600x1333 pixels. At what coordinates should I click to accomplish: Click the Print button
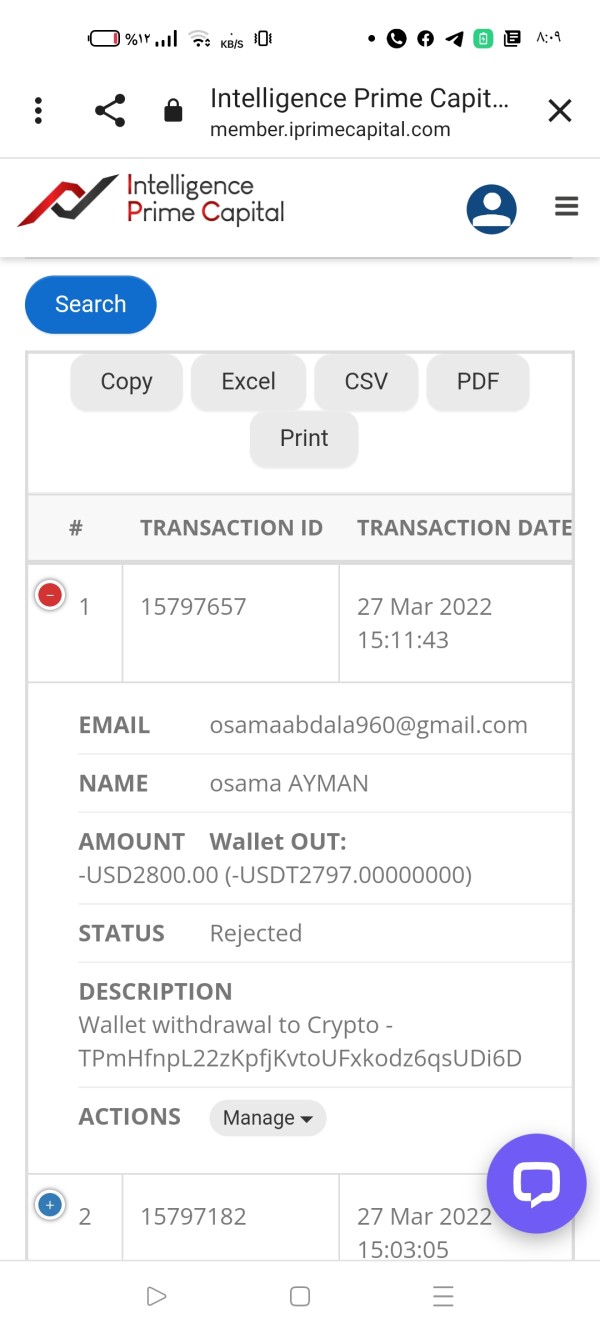point(304,438)
